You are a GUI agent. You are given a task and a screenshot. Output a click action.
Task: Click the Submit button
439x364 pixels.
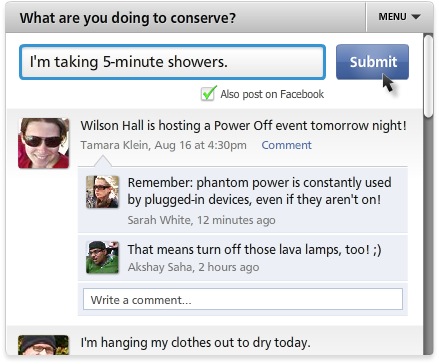[x=372, y=62]
